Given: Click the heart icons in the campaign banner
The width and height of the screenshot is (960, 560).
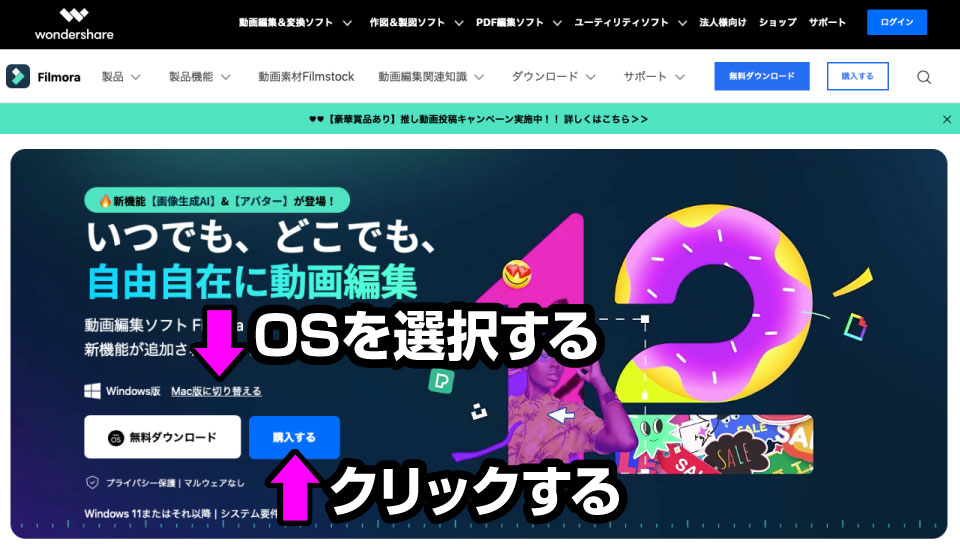Looking at the screenshot, I should [x=316, y=119].
